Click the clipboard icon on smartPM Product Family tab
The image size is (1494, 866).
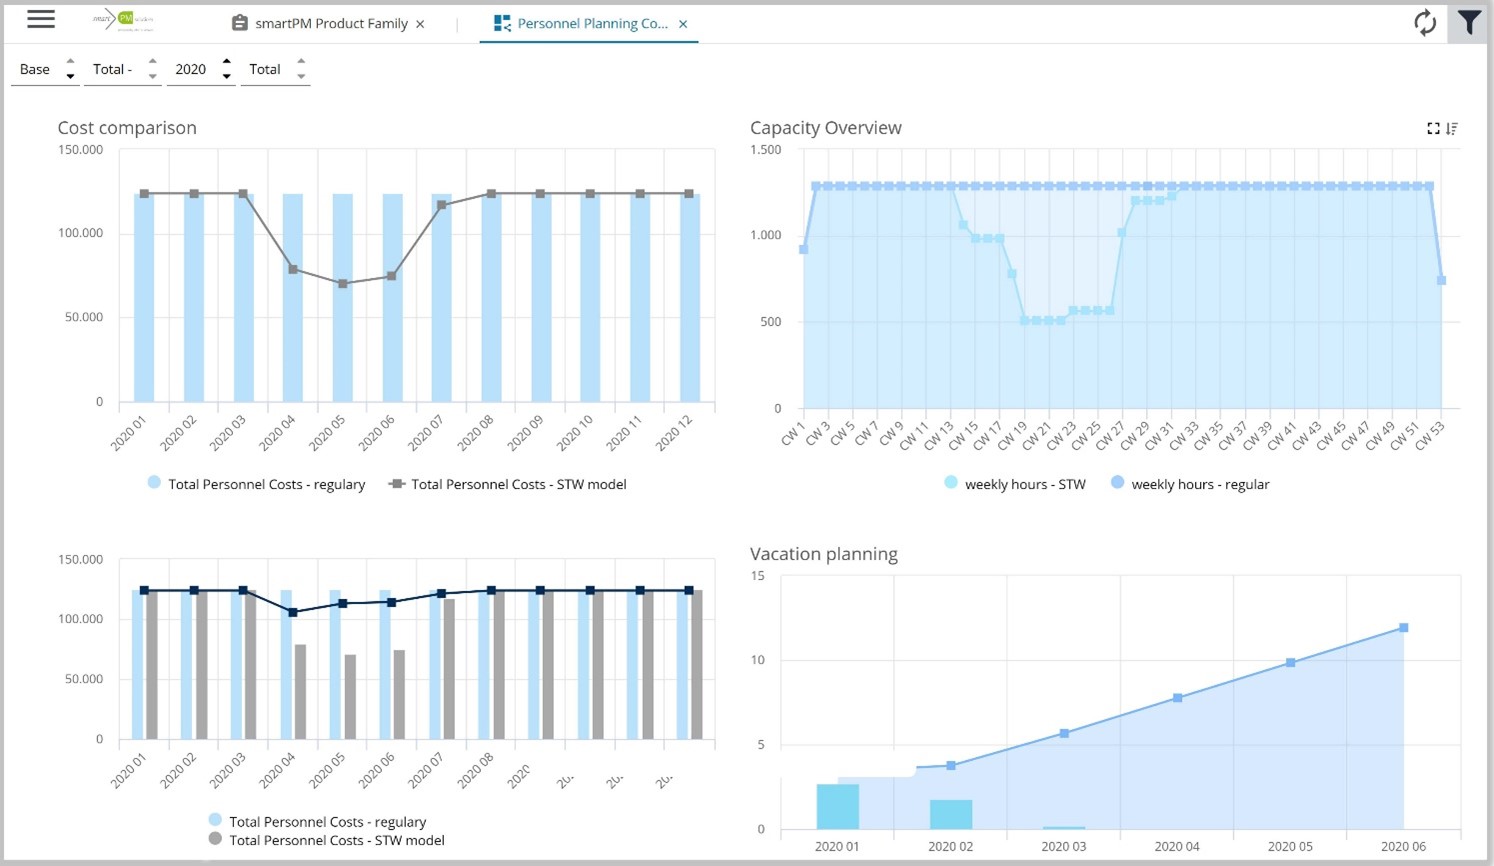pos(240,23)
